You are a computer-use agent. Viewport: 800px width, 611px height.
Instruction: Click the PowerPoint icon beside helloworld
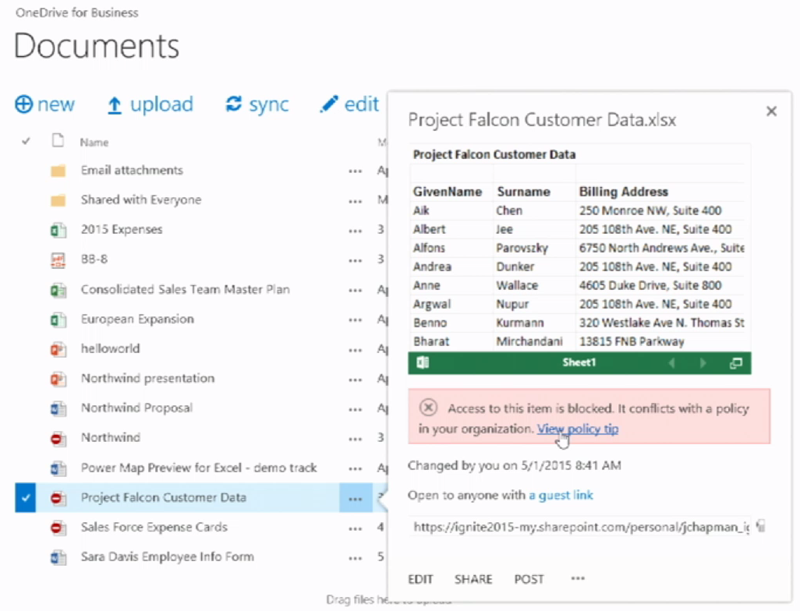[x=57, y=349]
